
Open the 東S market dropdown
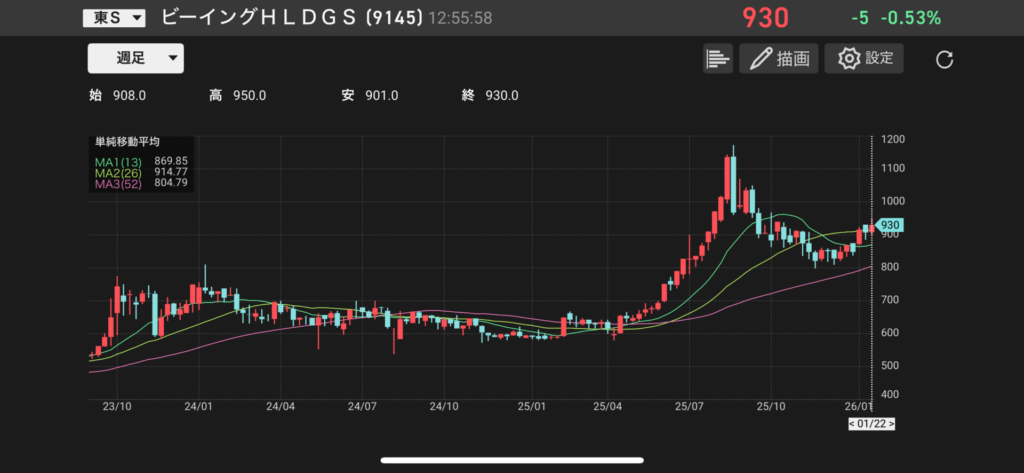(113, 18)
